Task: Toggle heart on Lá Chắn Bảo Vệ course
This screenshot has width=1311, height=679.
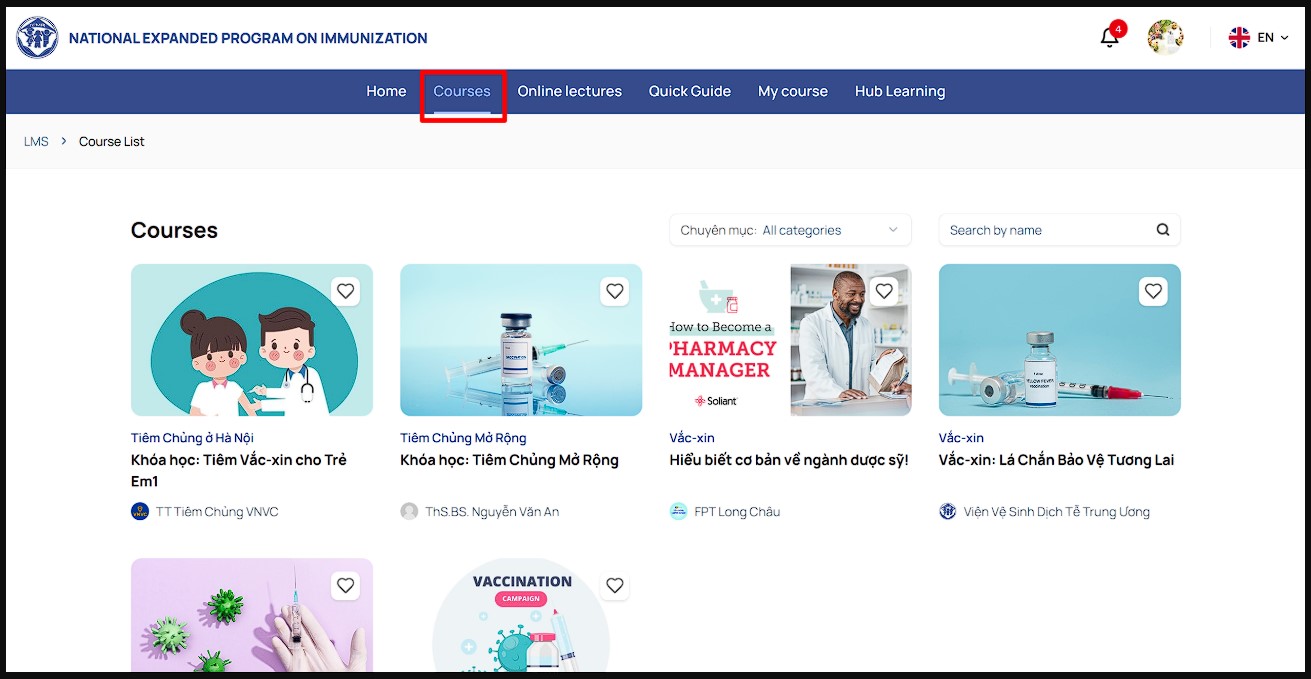Action: [1153, 291]
